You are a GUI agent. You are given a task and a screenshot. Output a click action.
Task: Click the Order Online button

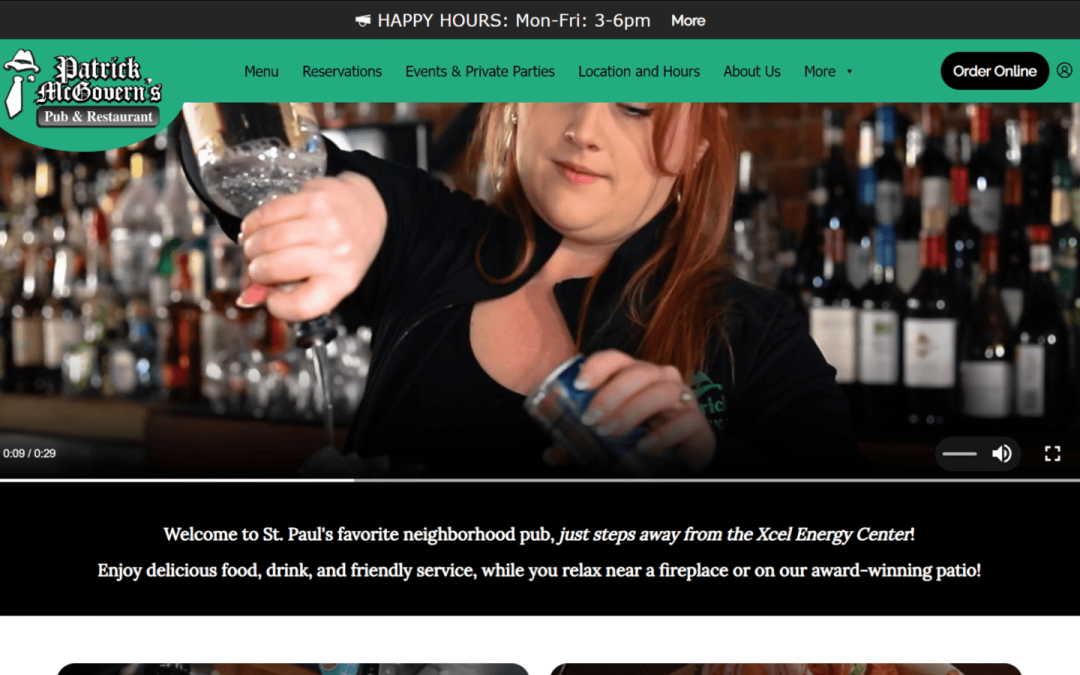tap(995, 71)
